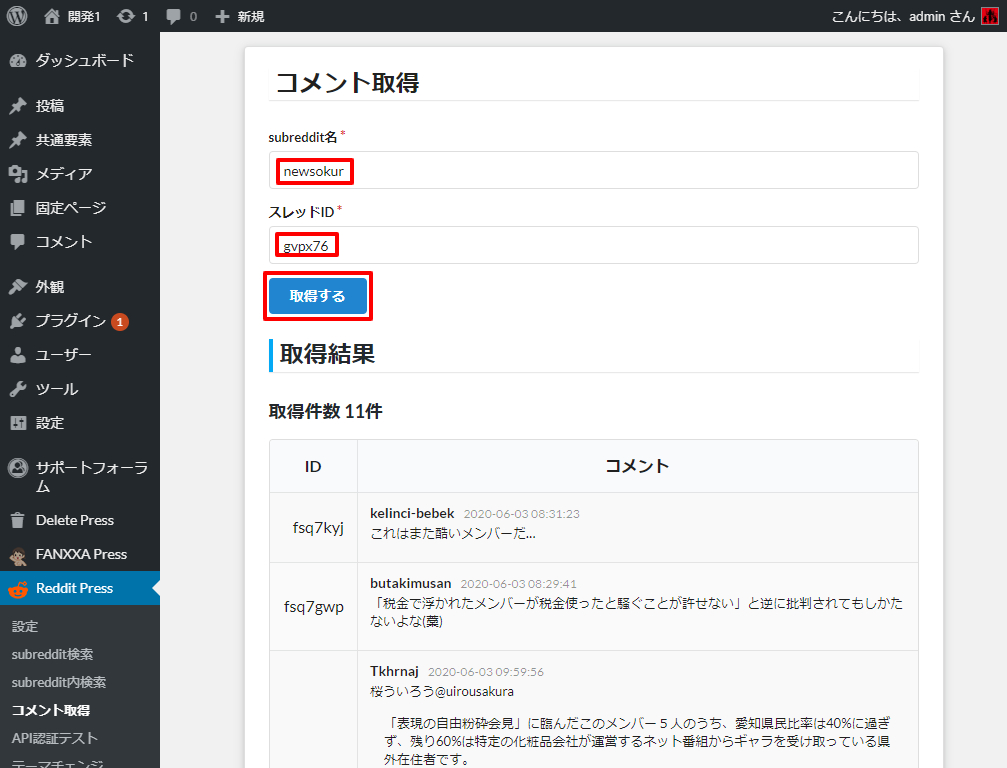Click the 設定 sliders icon
1007x768 pixels.
click(18, 423)
